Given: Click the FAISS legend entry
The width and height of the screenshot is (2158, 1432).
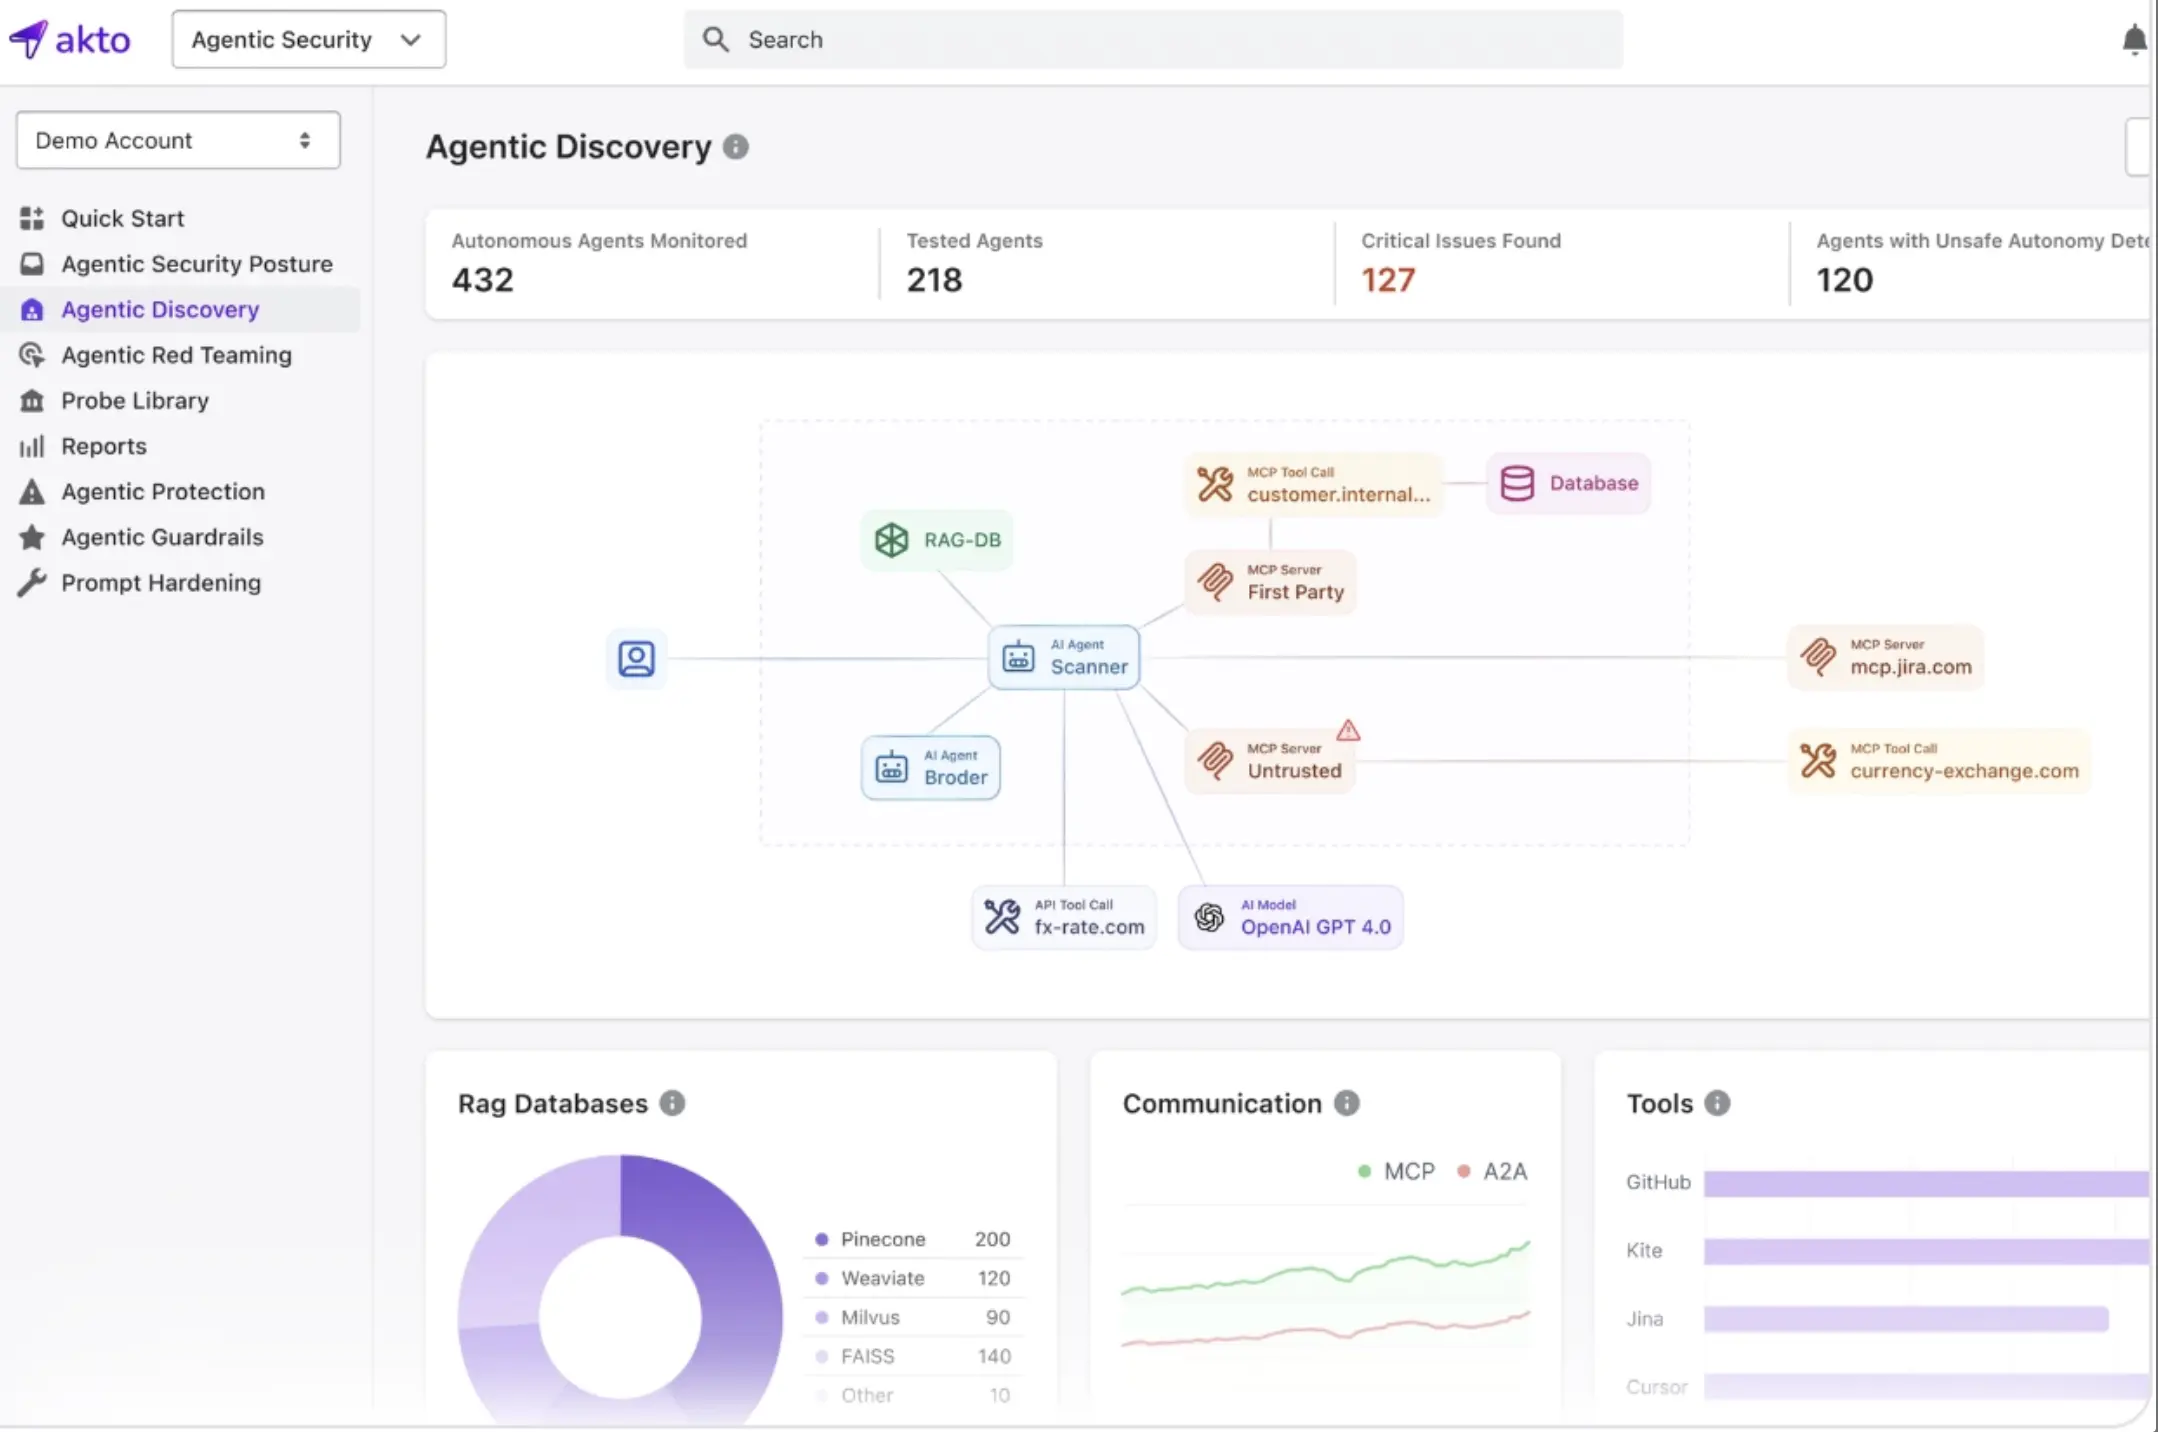Looking at the screenshot, I should [x=912, y=1356].
